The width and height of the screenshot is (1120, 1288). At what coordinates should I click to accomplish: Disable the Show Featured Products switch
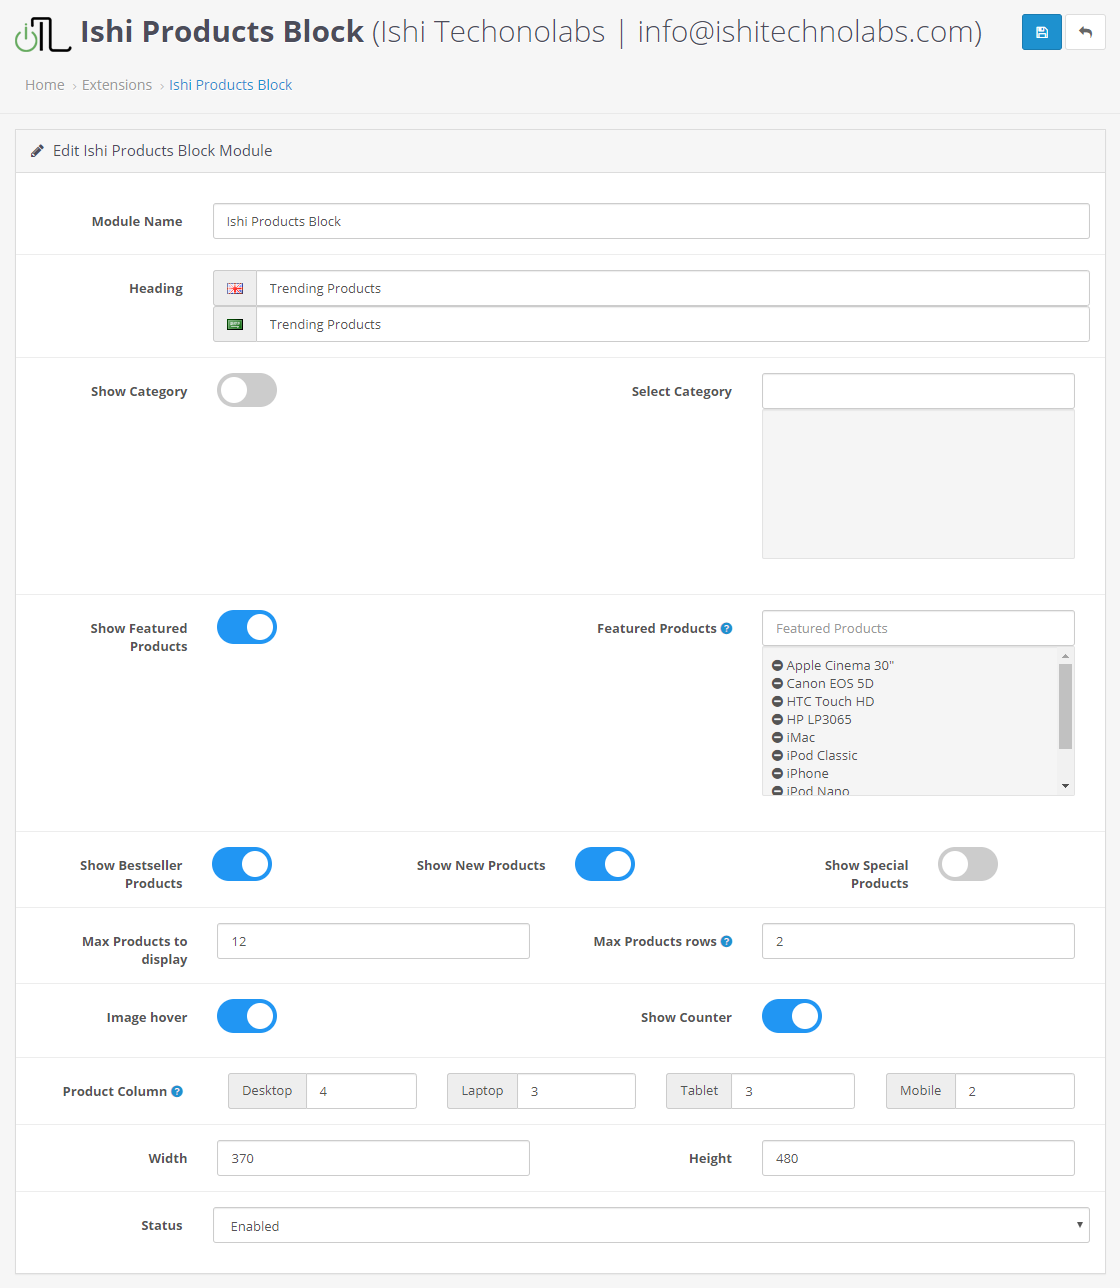click(x=247, y=627)
